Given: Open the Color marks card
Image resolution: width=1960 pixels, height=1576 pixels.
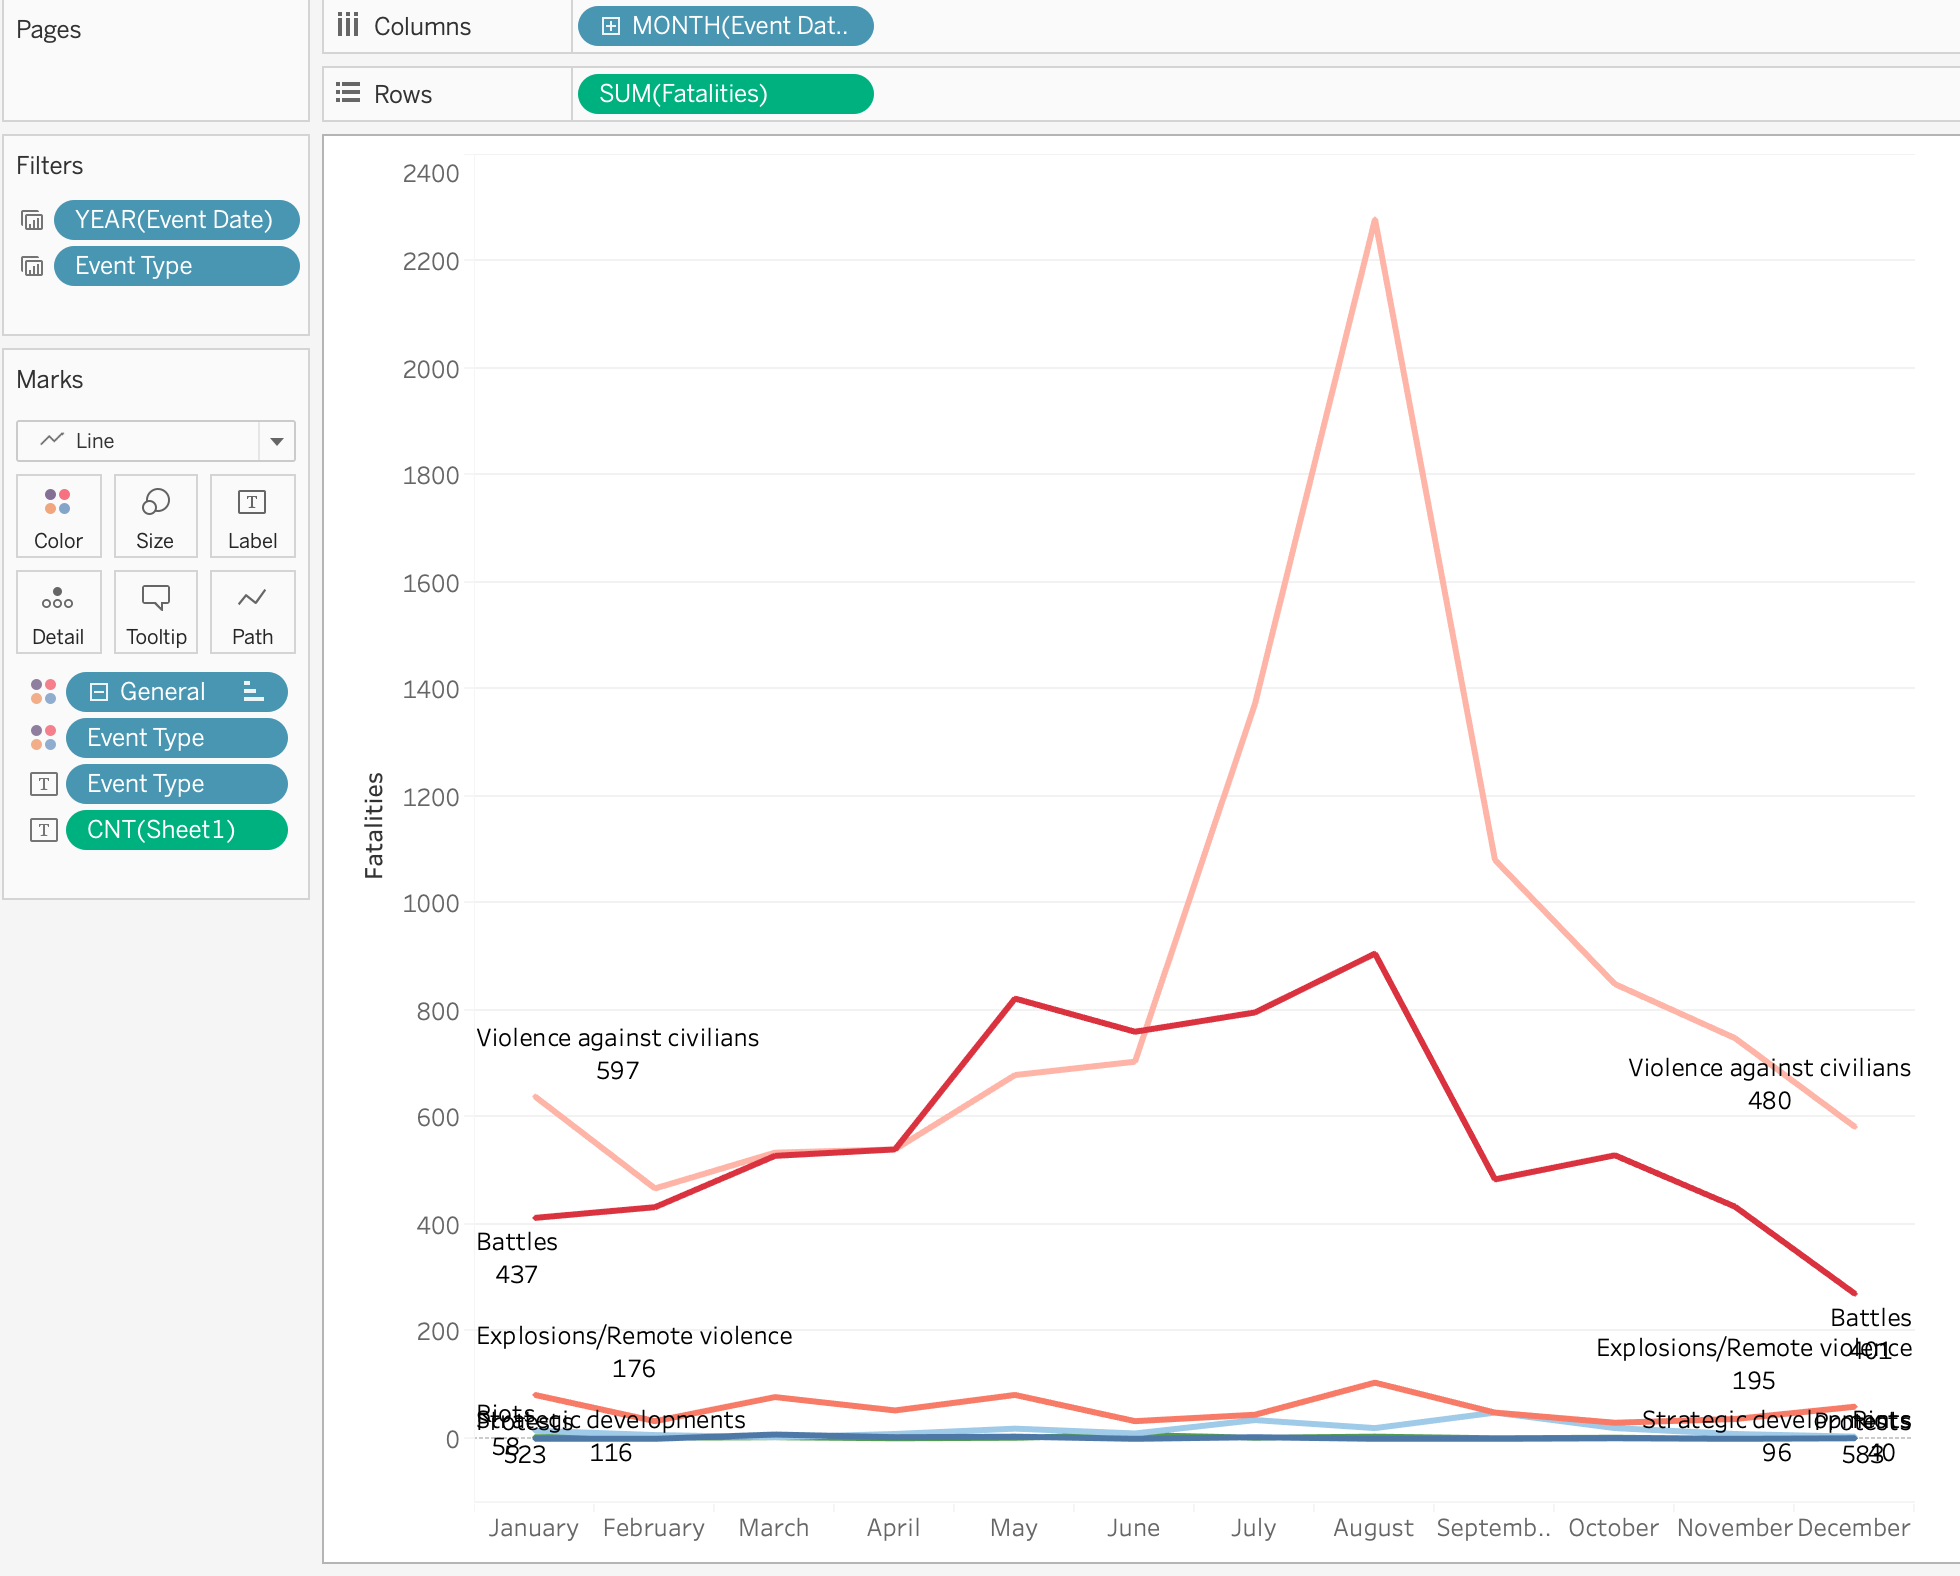Looking at the screenshot, I should (58, 516).
